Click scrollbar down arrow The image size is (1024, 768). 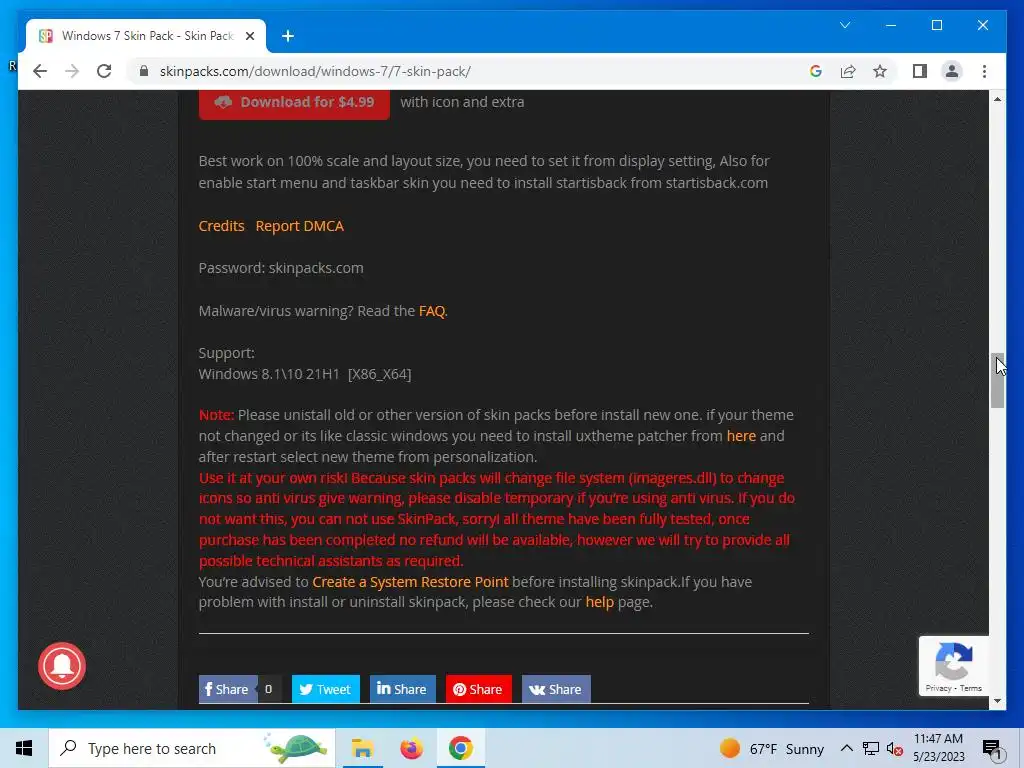(997, 701)
